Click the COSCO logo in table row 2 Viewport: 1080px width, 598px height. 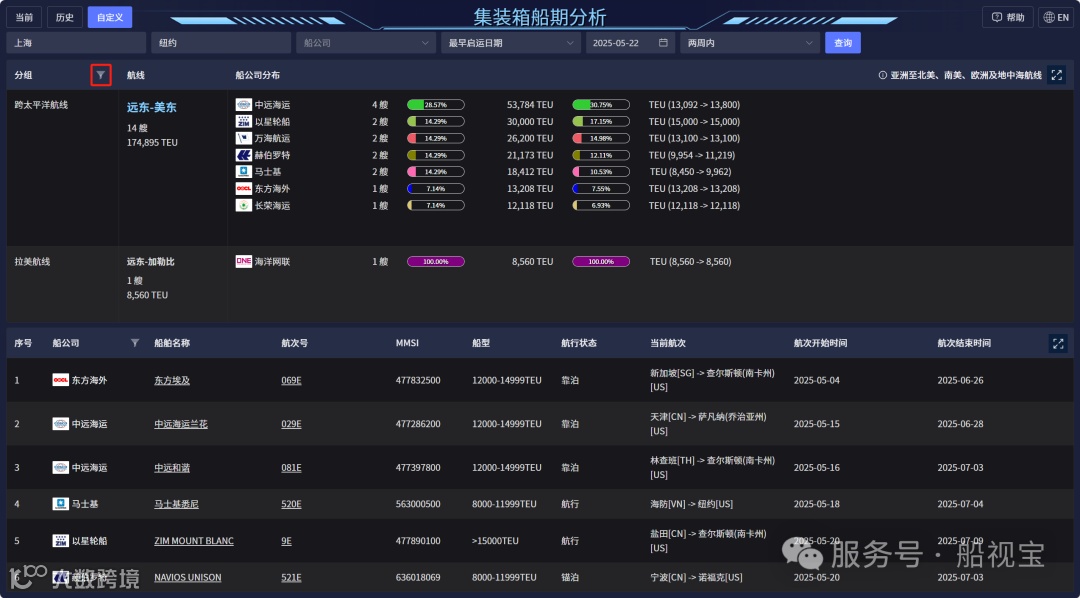click(61, 424)
